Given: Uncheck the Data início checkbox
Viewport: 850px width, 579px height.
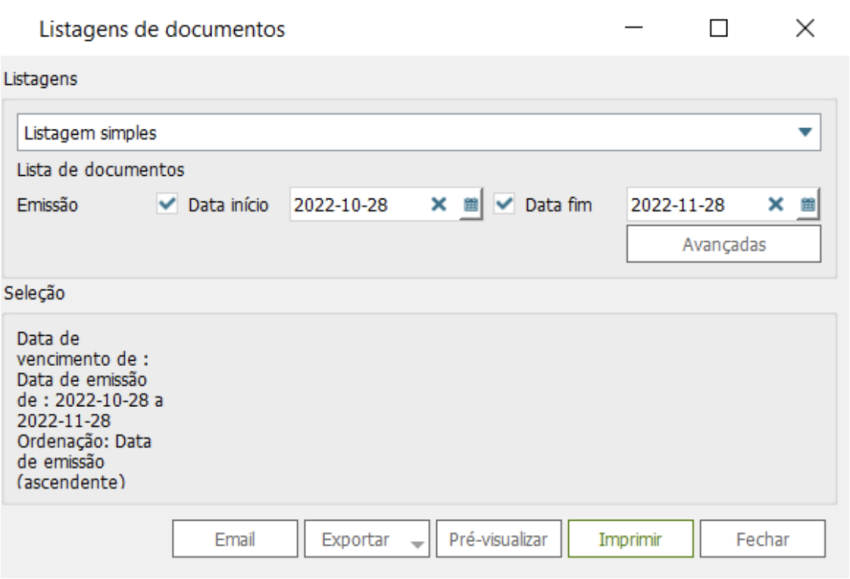Looking at the screenshot, I should pos(168,205).
